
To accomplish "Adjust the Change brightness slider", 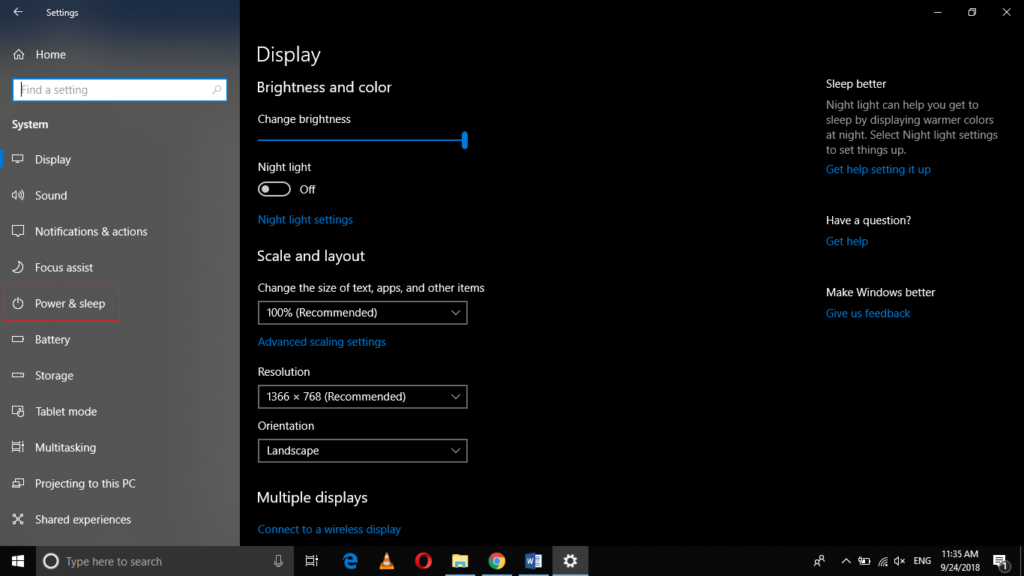I will [x=463, y=141].
